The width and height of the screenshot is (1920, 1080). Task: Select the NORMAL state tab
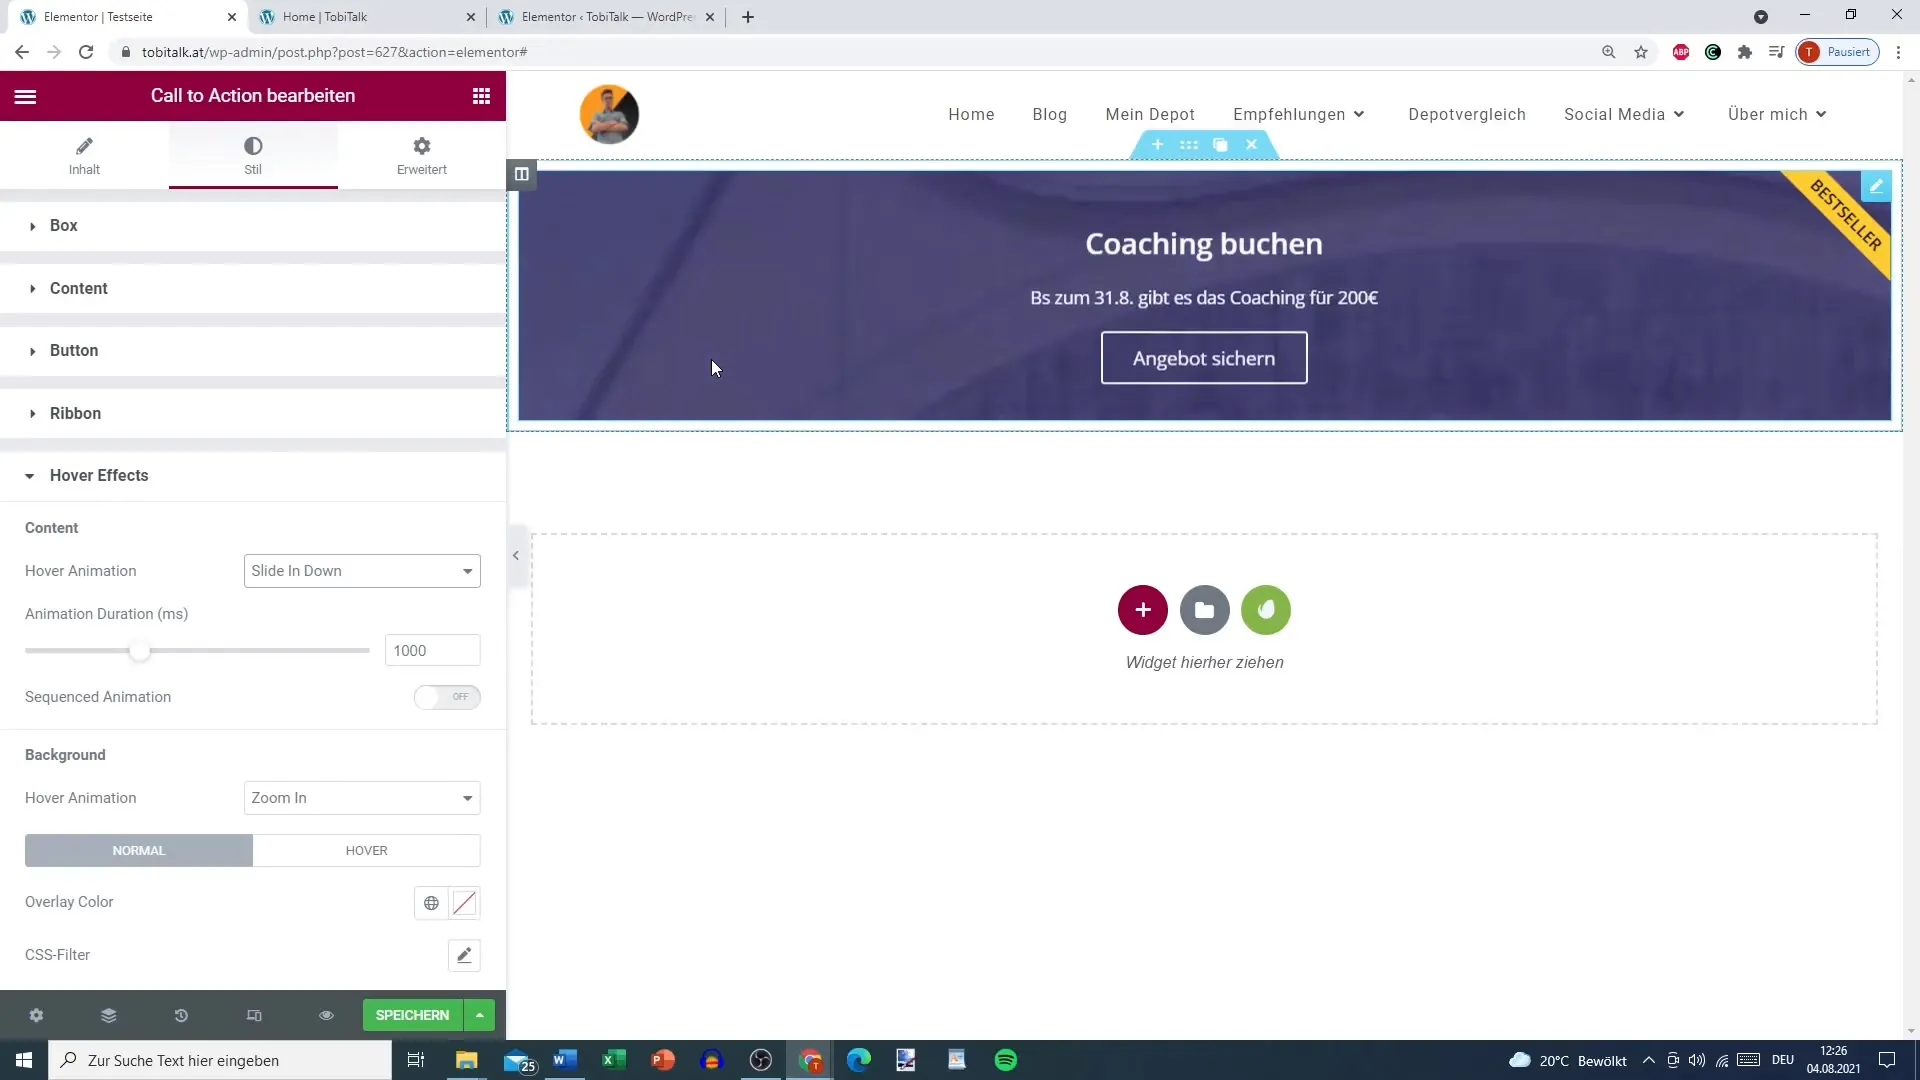(x=139, y=851)
